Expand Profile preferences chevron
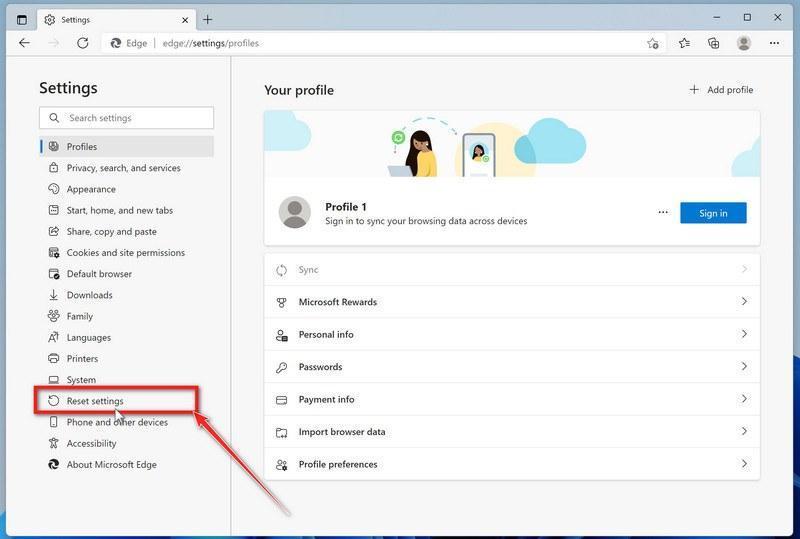This screenshot has width=800, height=539. [x=744, y=463]
